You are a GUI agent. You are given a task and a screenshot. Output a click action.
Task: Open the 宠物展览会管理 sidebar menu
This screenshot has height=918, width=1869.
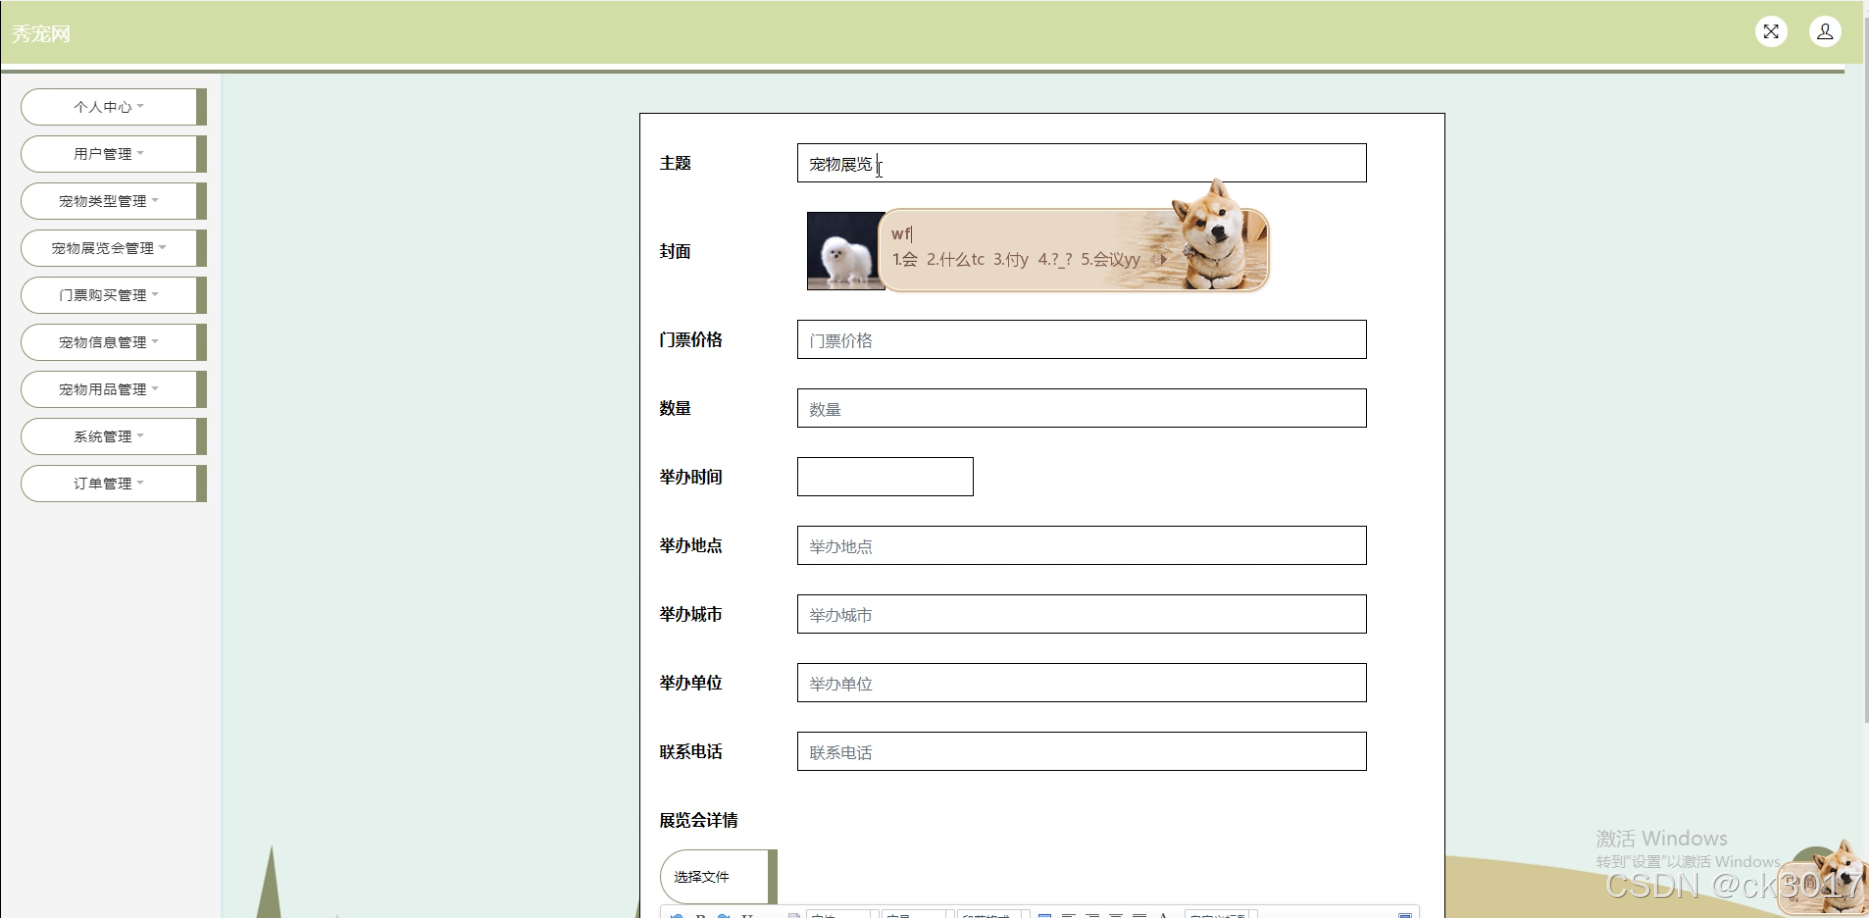click(113, 248)
